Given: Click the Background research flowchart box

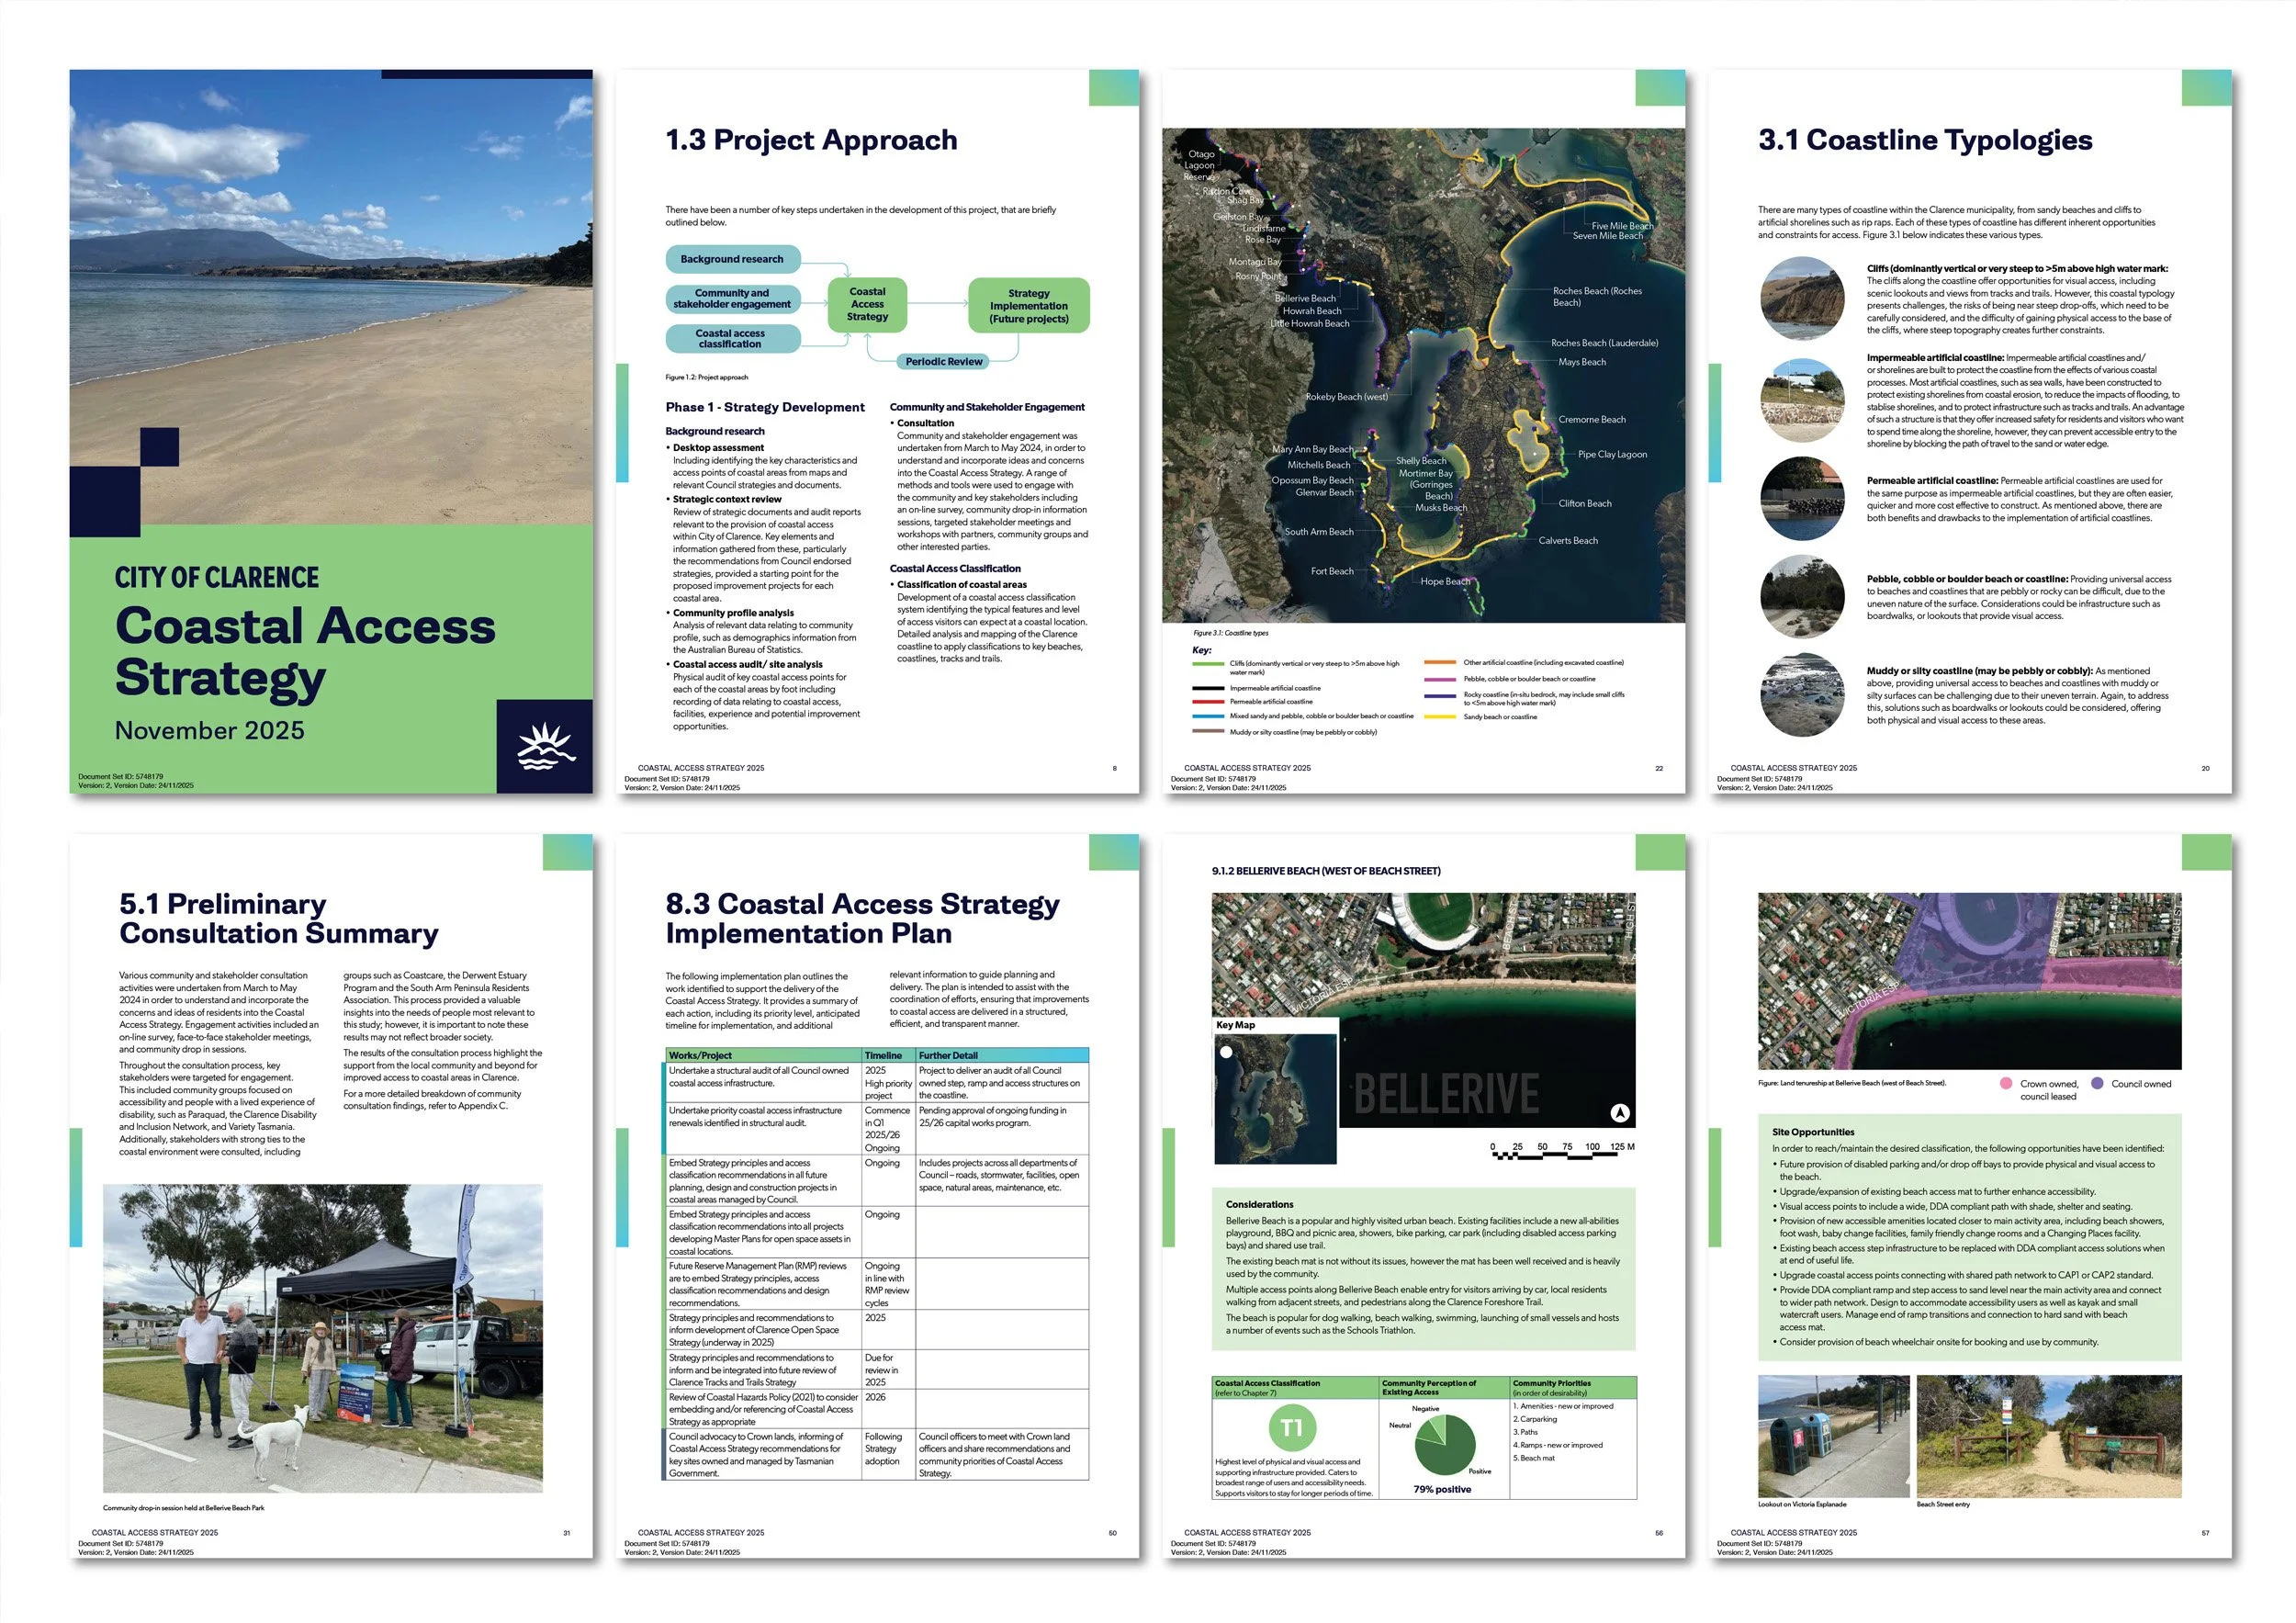Looking at the screenshot, I should click(x=732, y=259).
